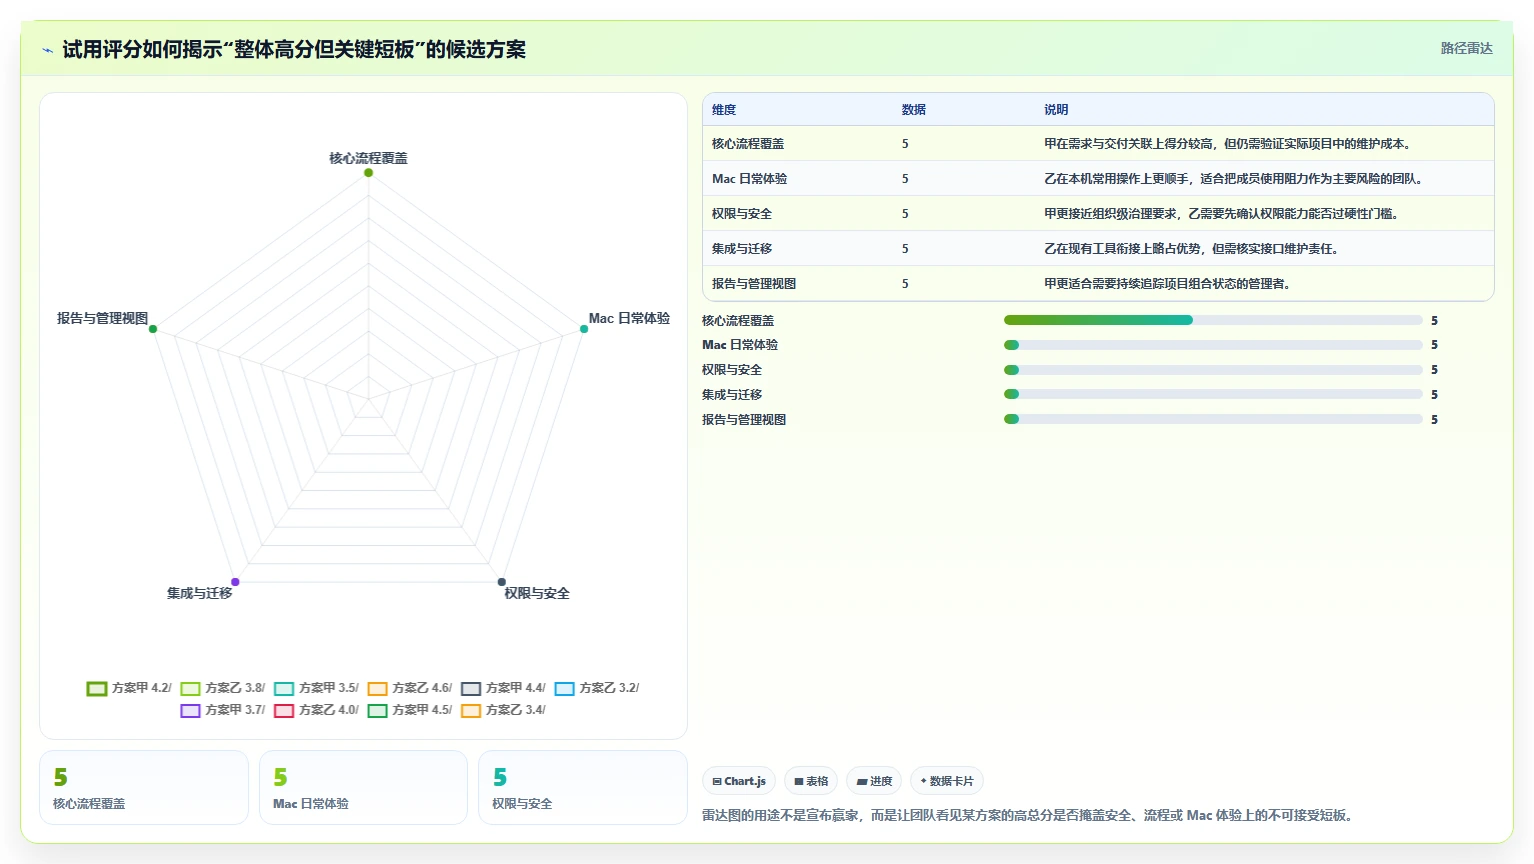Select the 报告与管理视图 table row cell
This screenshot has height=864, width=1534.
click(754, 284)
